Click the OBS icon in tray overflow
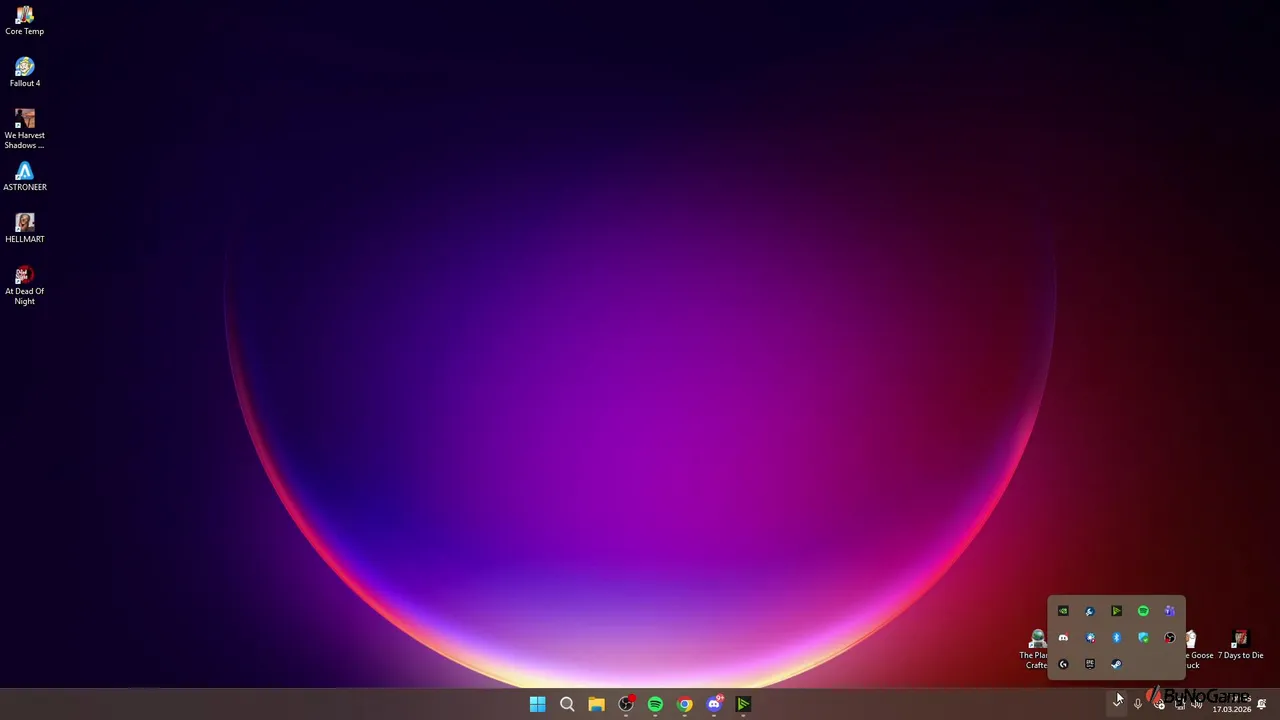The width and height of the screenshot is (1280, 720). (x=1170, y=638)
